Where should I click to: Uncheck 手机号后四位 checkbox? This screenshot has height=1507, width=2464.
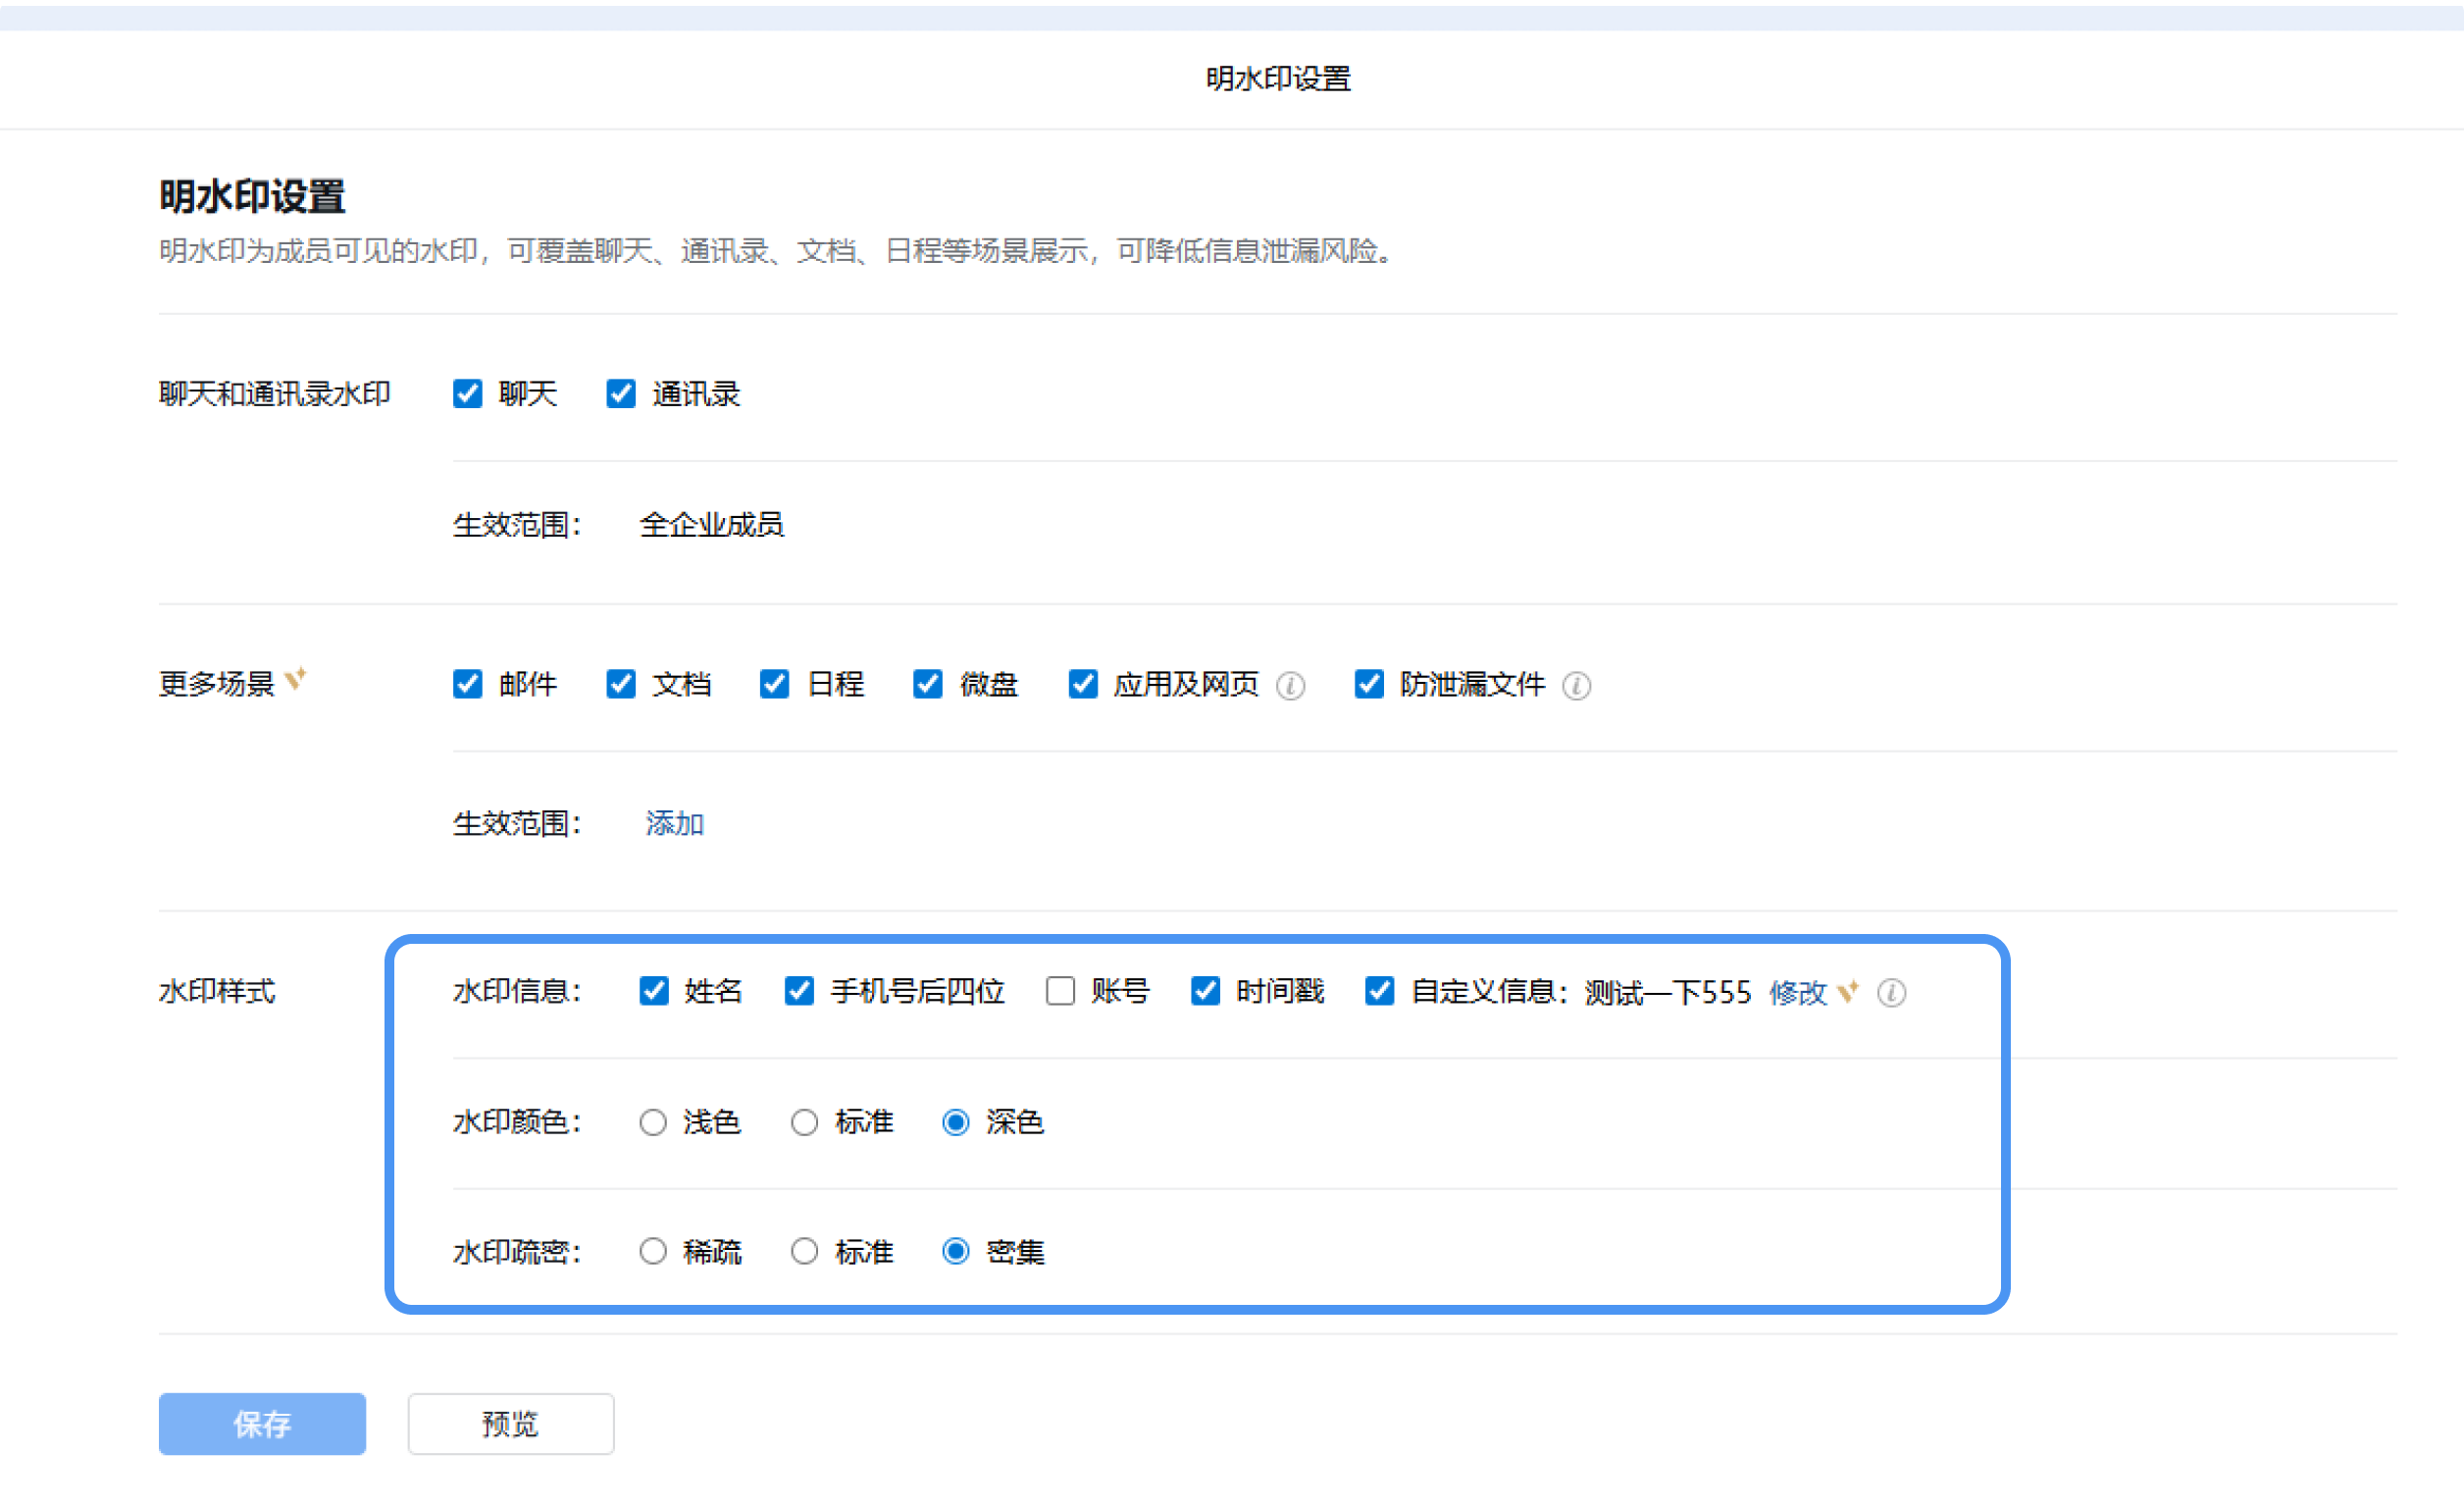click(x=799, y=991)
